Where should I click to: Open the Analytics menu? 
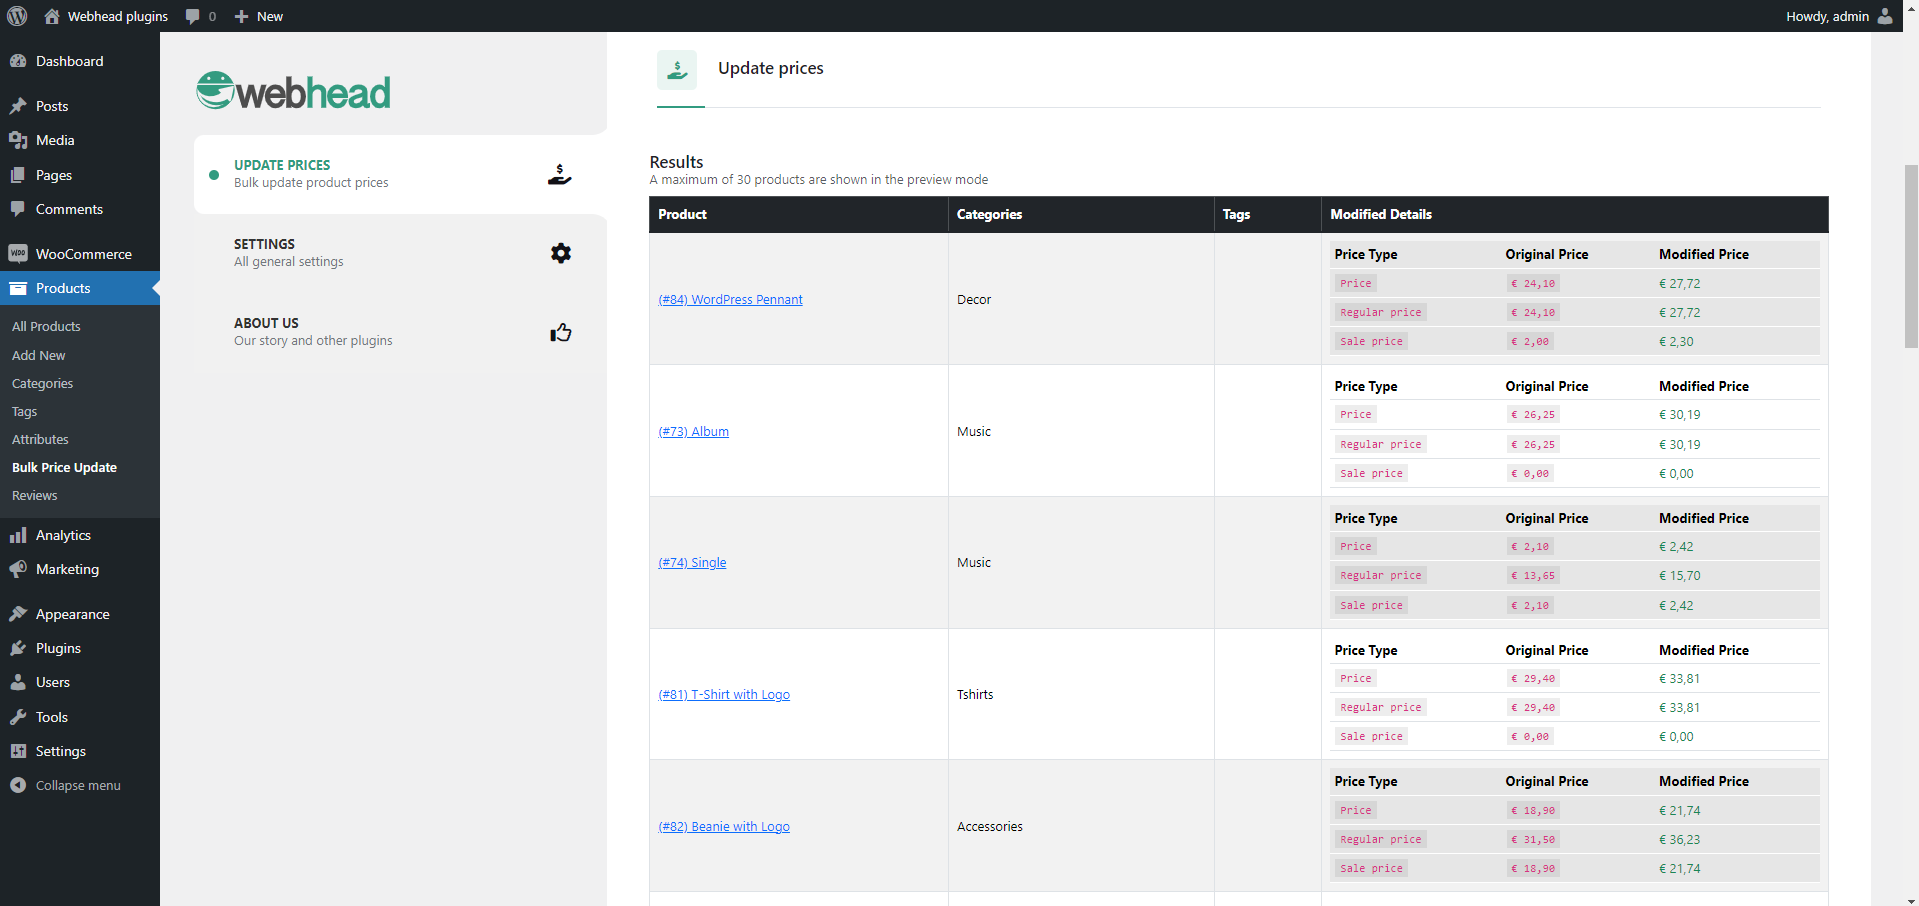coord(80,535)
